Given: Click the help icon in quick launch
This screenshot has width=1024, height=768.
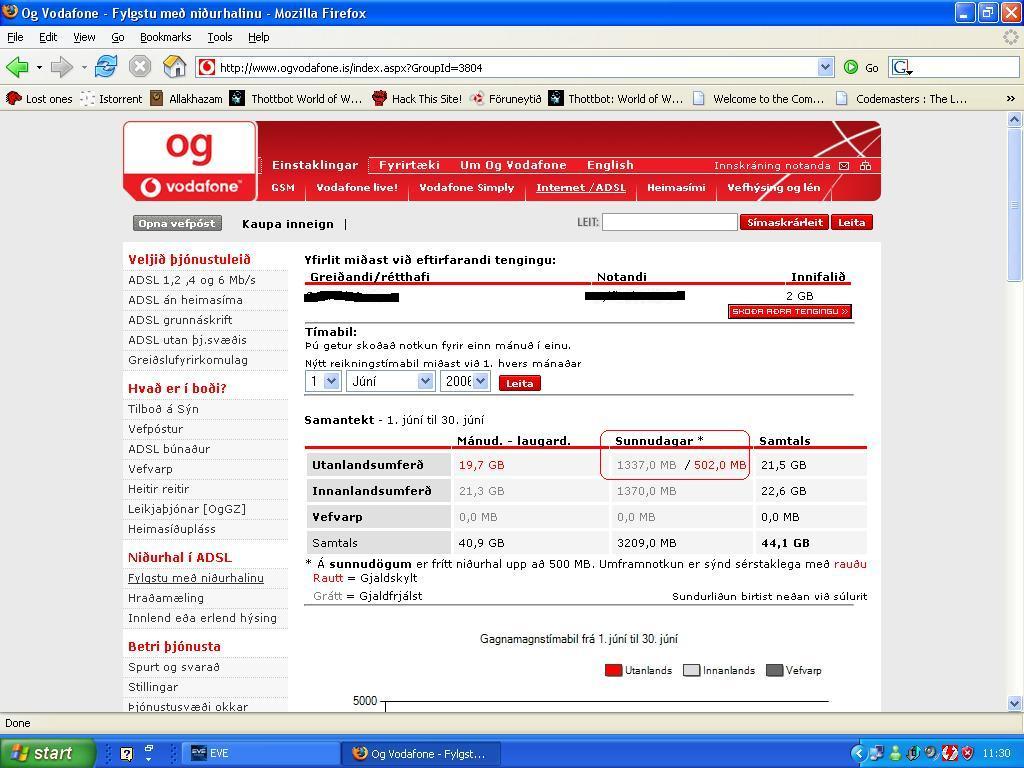Looking at the screenshot, I should point(127,754).
